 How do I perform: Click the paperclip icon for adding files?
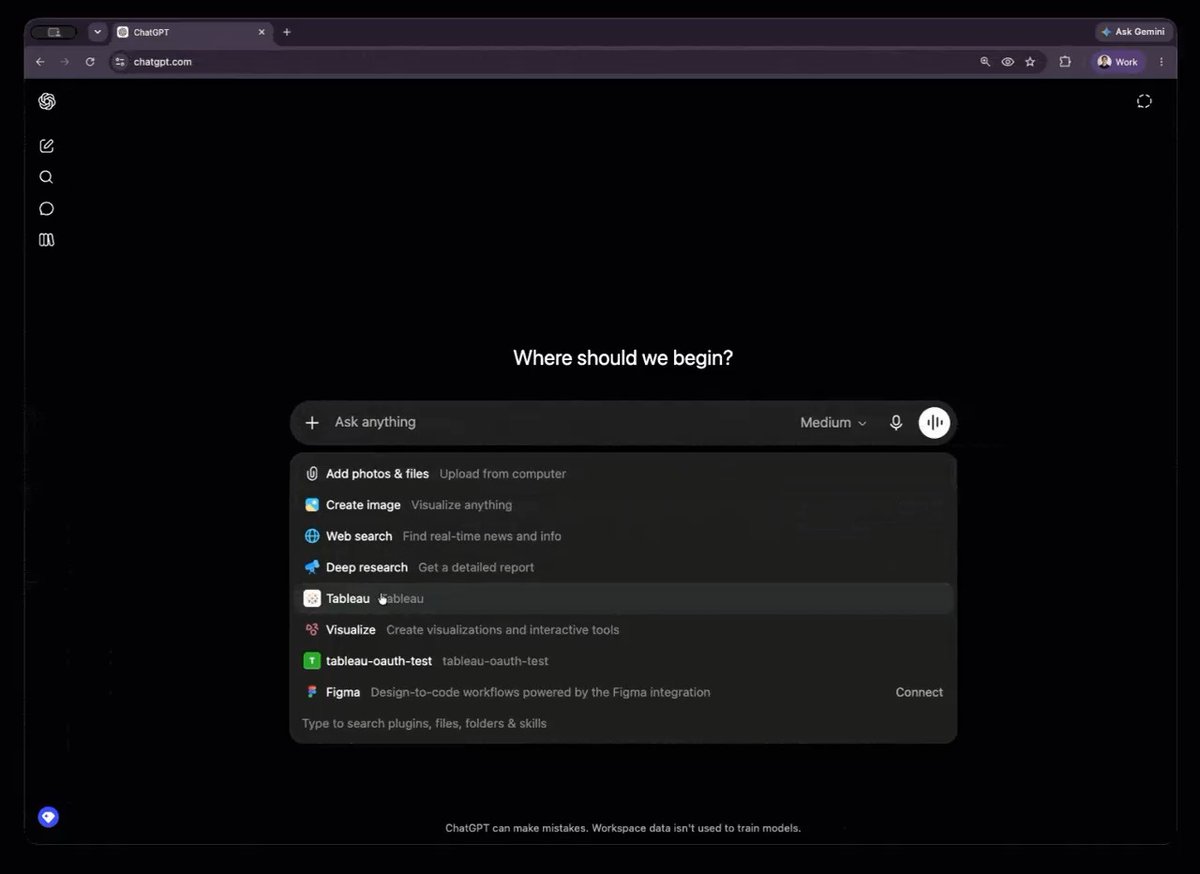(x=312, y=474)
